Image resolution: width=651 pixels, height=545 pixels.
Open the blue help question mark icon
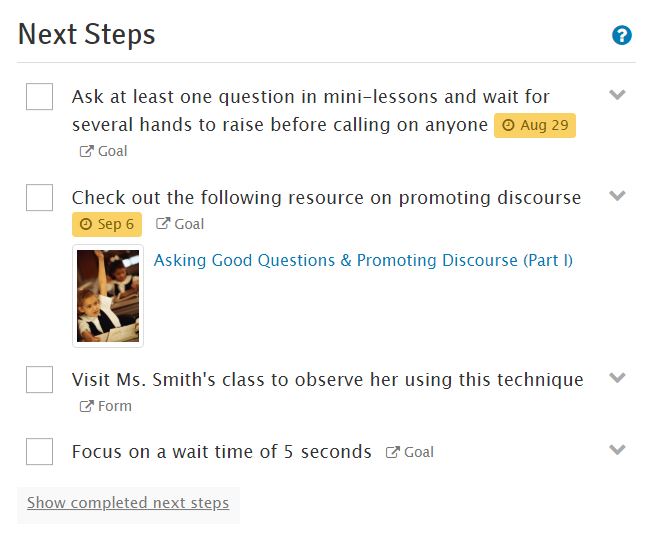pyautogui.click(x=622, y=35)
